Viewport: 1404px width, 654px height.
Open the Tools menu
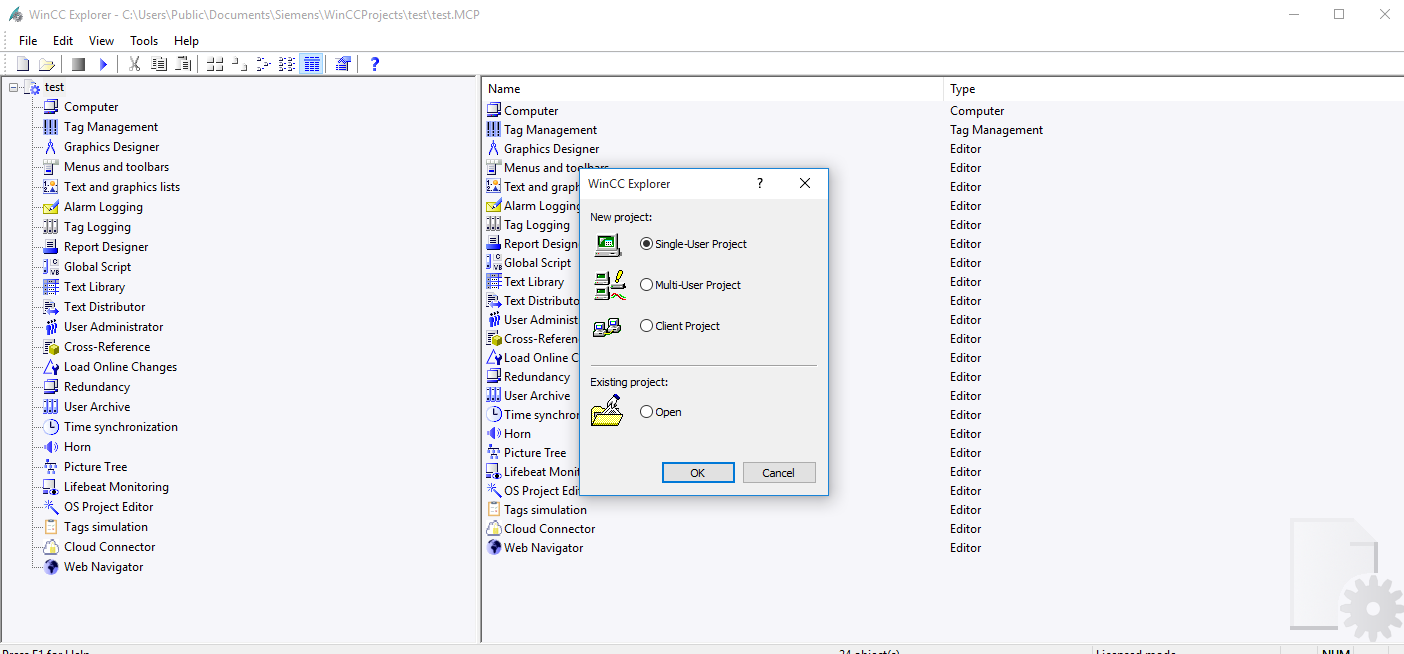pos(144,41)
